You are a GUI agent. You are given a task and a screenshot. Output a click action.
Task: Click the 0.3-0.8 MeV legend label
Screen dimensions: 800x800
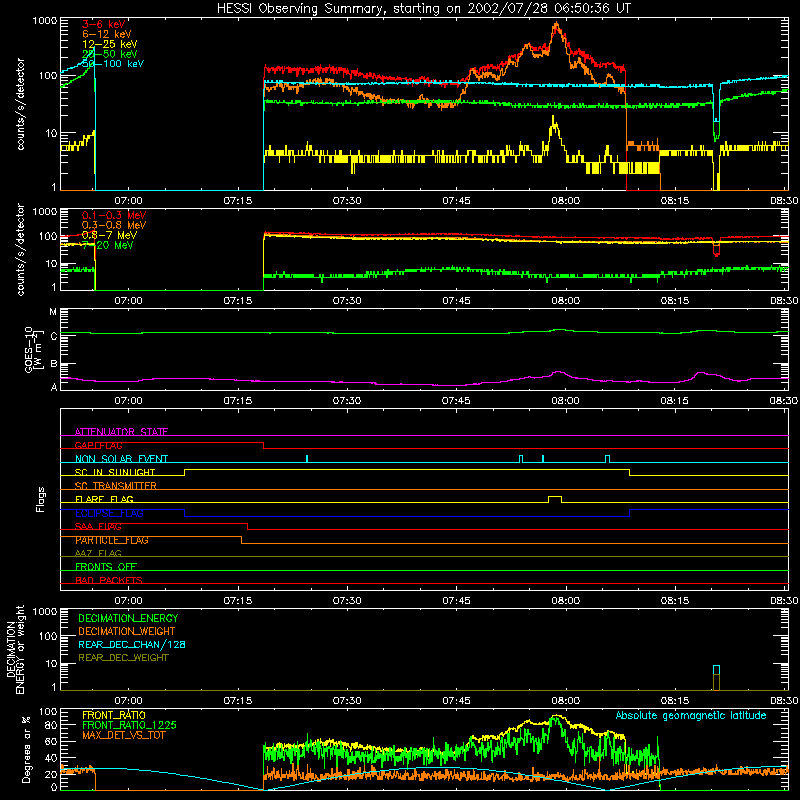pos(114,225)
